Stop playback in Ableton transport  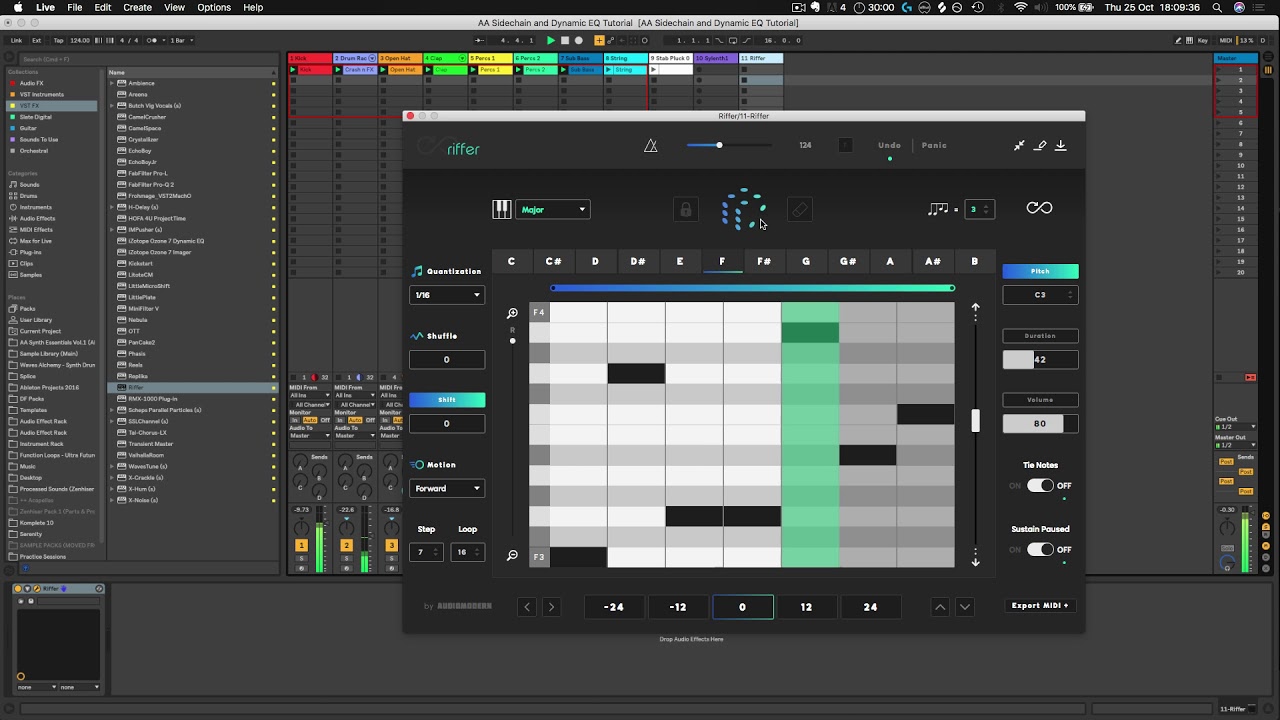[564, 40]
